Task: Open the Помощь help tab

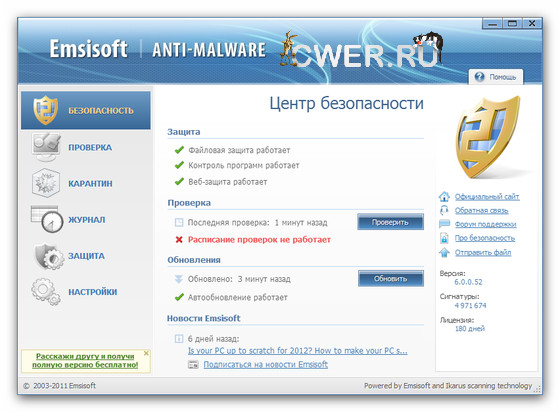Action: (x=496, y=77)
